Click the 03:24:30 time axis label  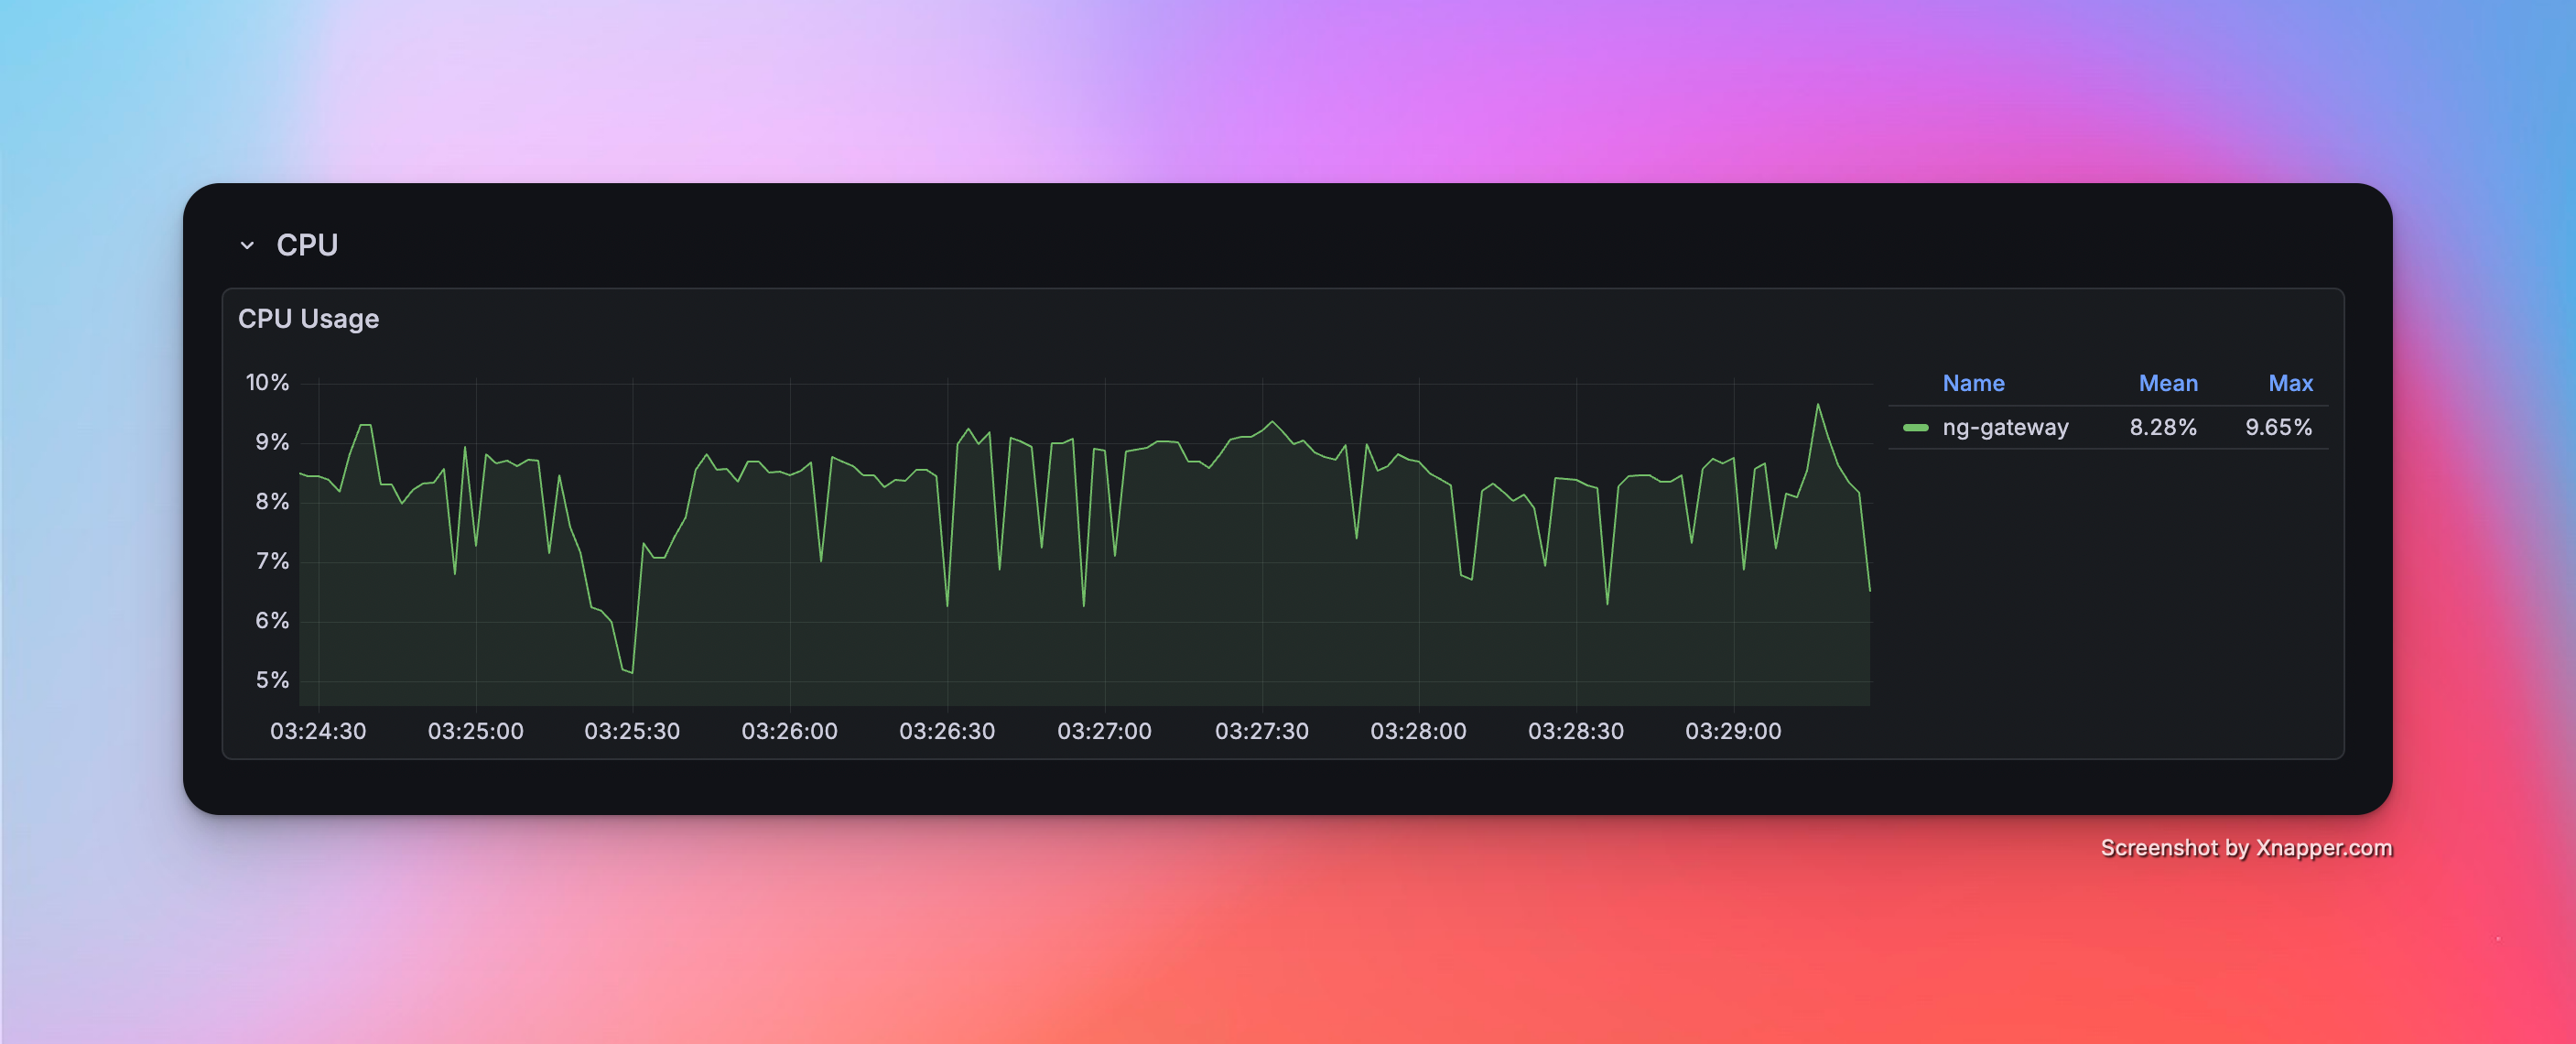point(318,731)
